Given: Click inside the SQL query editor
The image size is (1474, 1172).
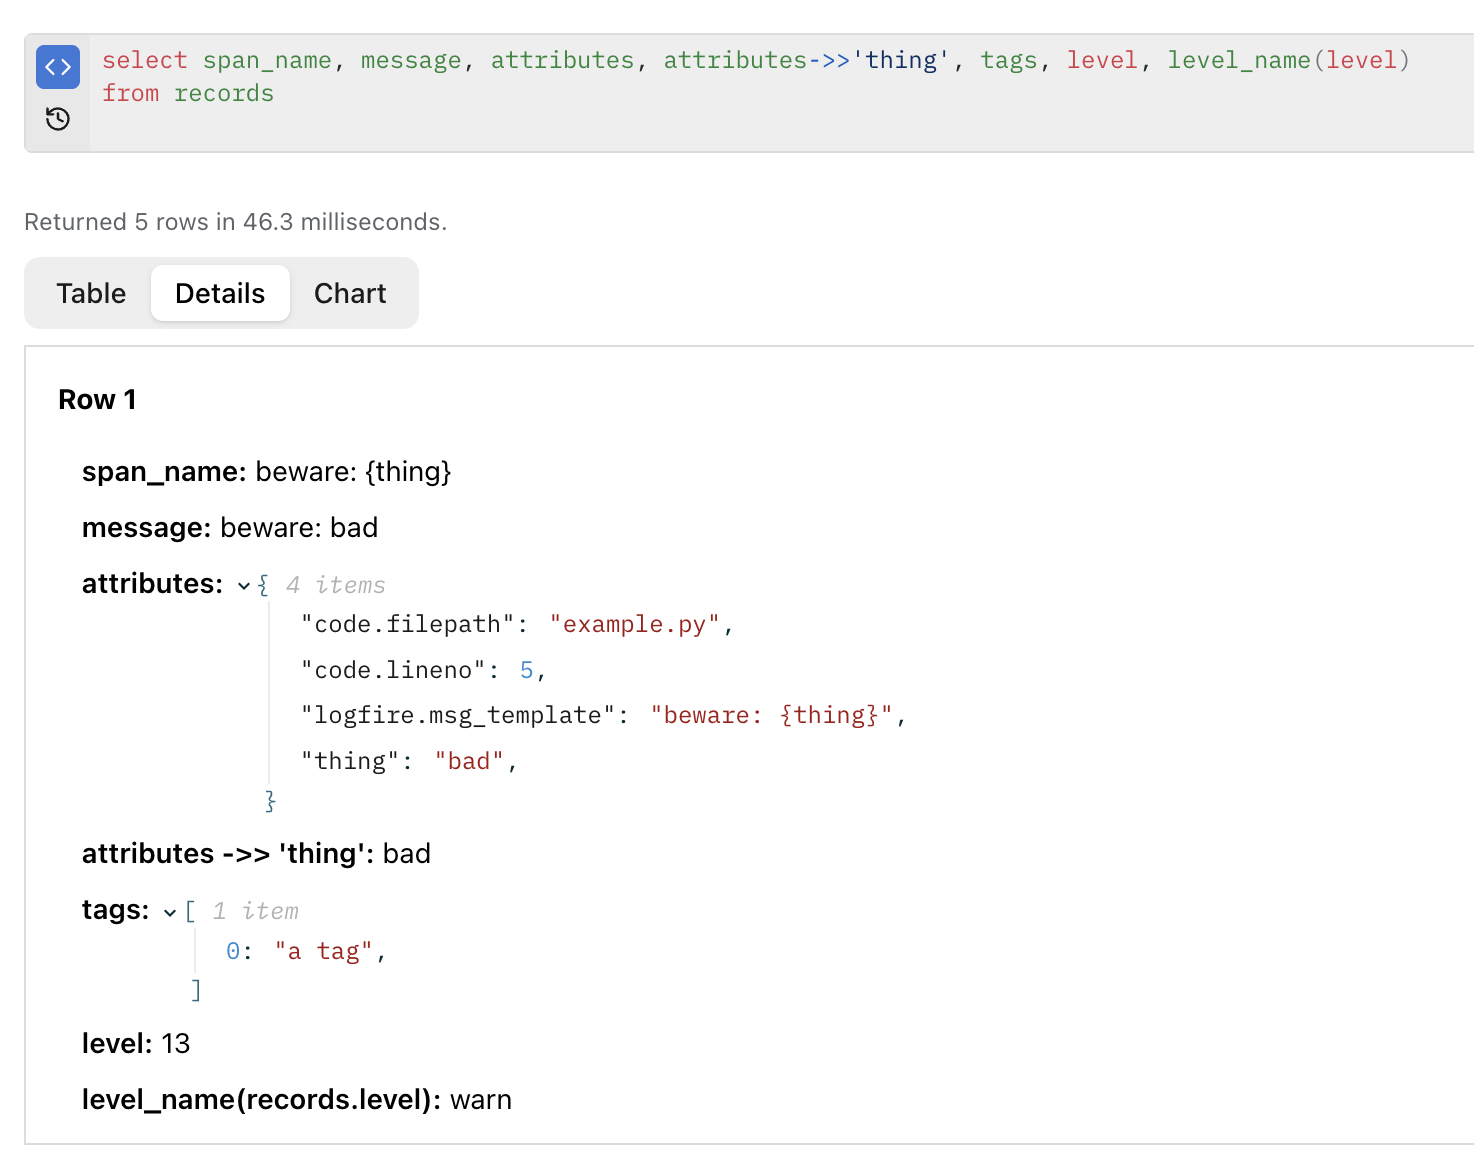Looking at the screenshot, I should point(780,110).
